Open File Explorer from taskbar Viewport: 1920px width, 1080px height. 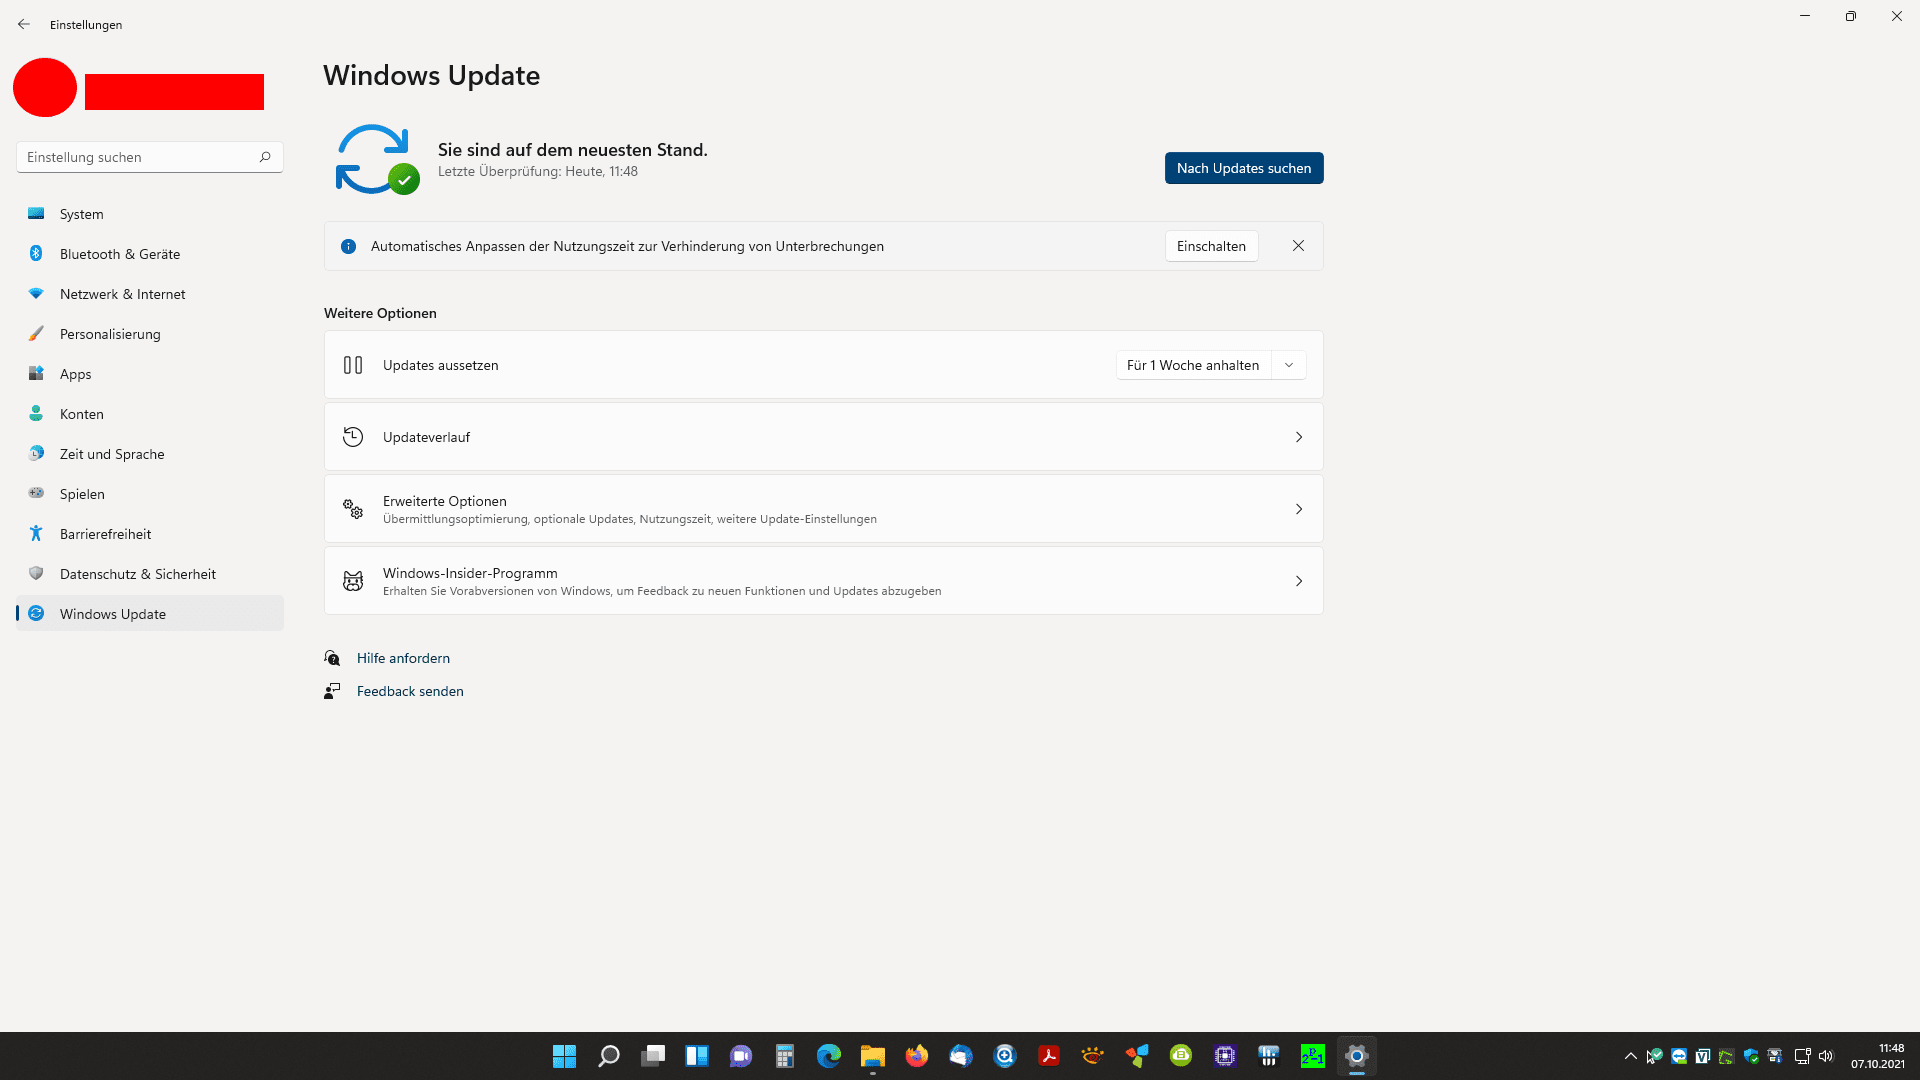tap(873, 1056)
